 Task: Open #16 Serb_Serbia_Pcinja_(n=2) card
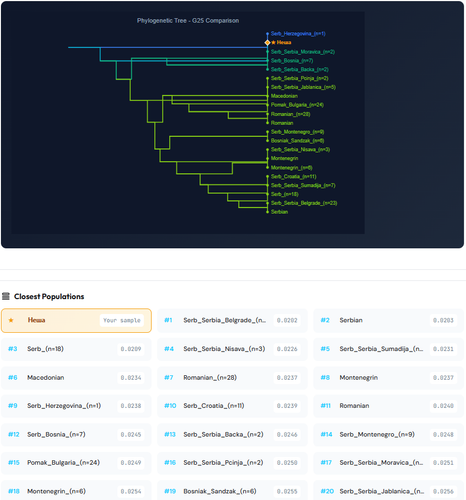pos(232,463)
